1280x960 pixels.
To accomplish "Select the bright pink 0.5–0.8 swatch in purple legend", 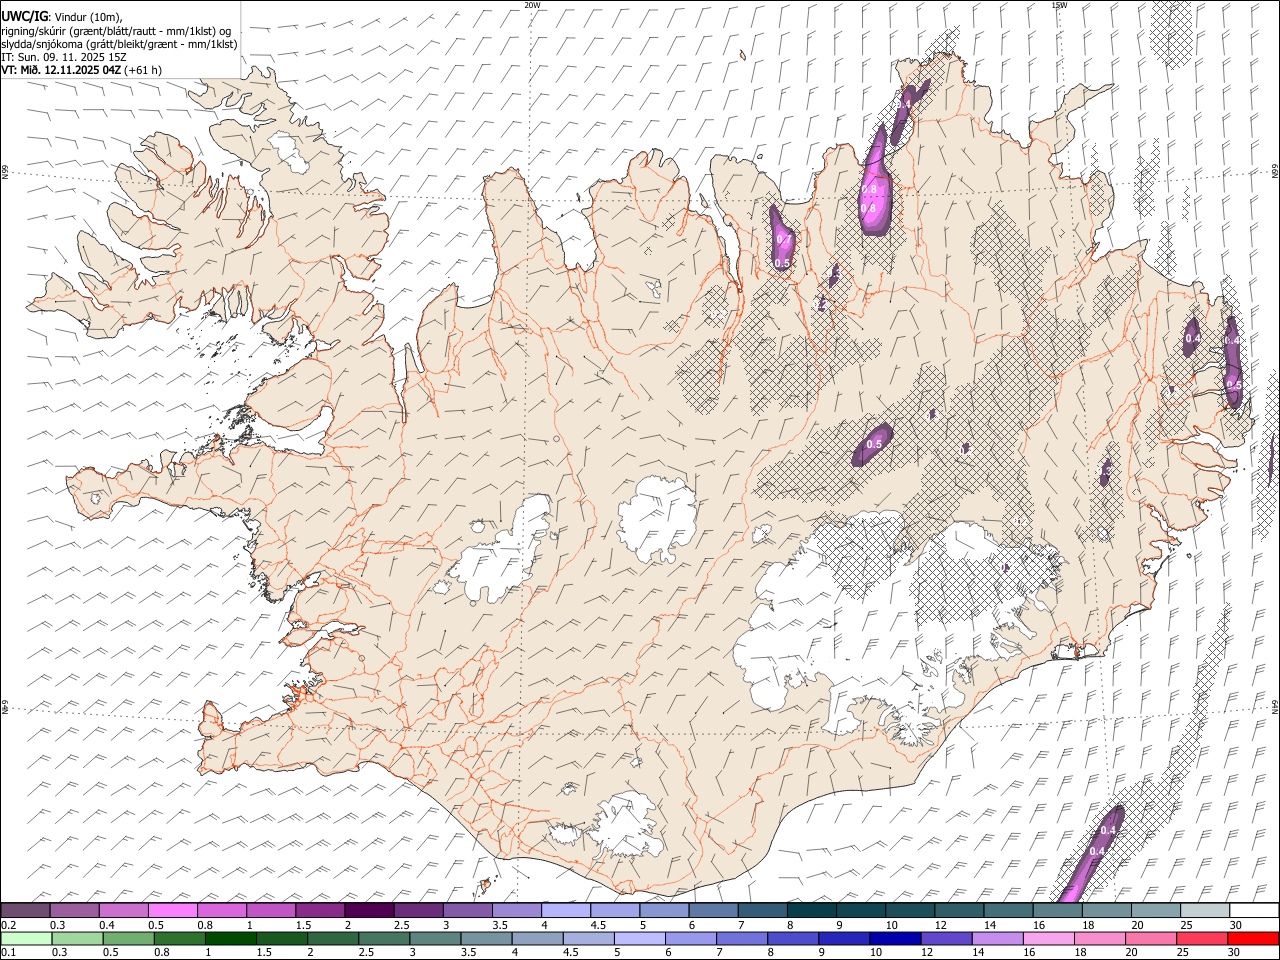I will click(173, 910).
